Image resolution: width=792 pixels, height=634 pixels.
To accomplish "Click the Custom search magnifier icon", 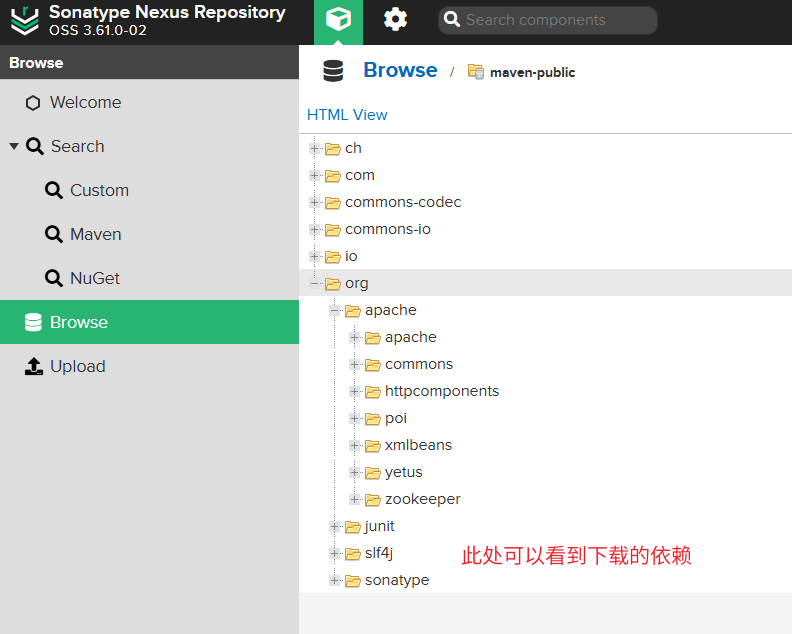I will click(x=54, y=190).
